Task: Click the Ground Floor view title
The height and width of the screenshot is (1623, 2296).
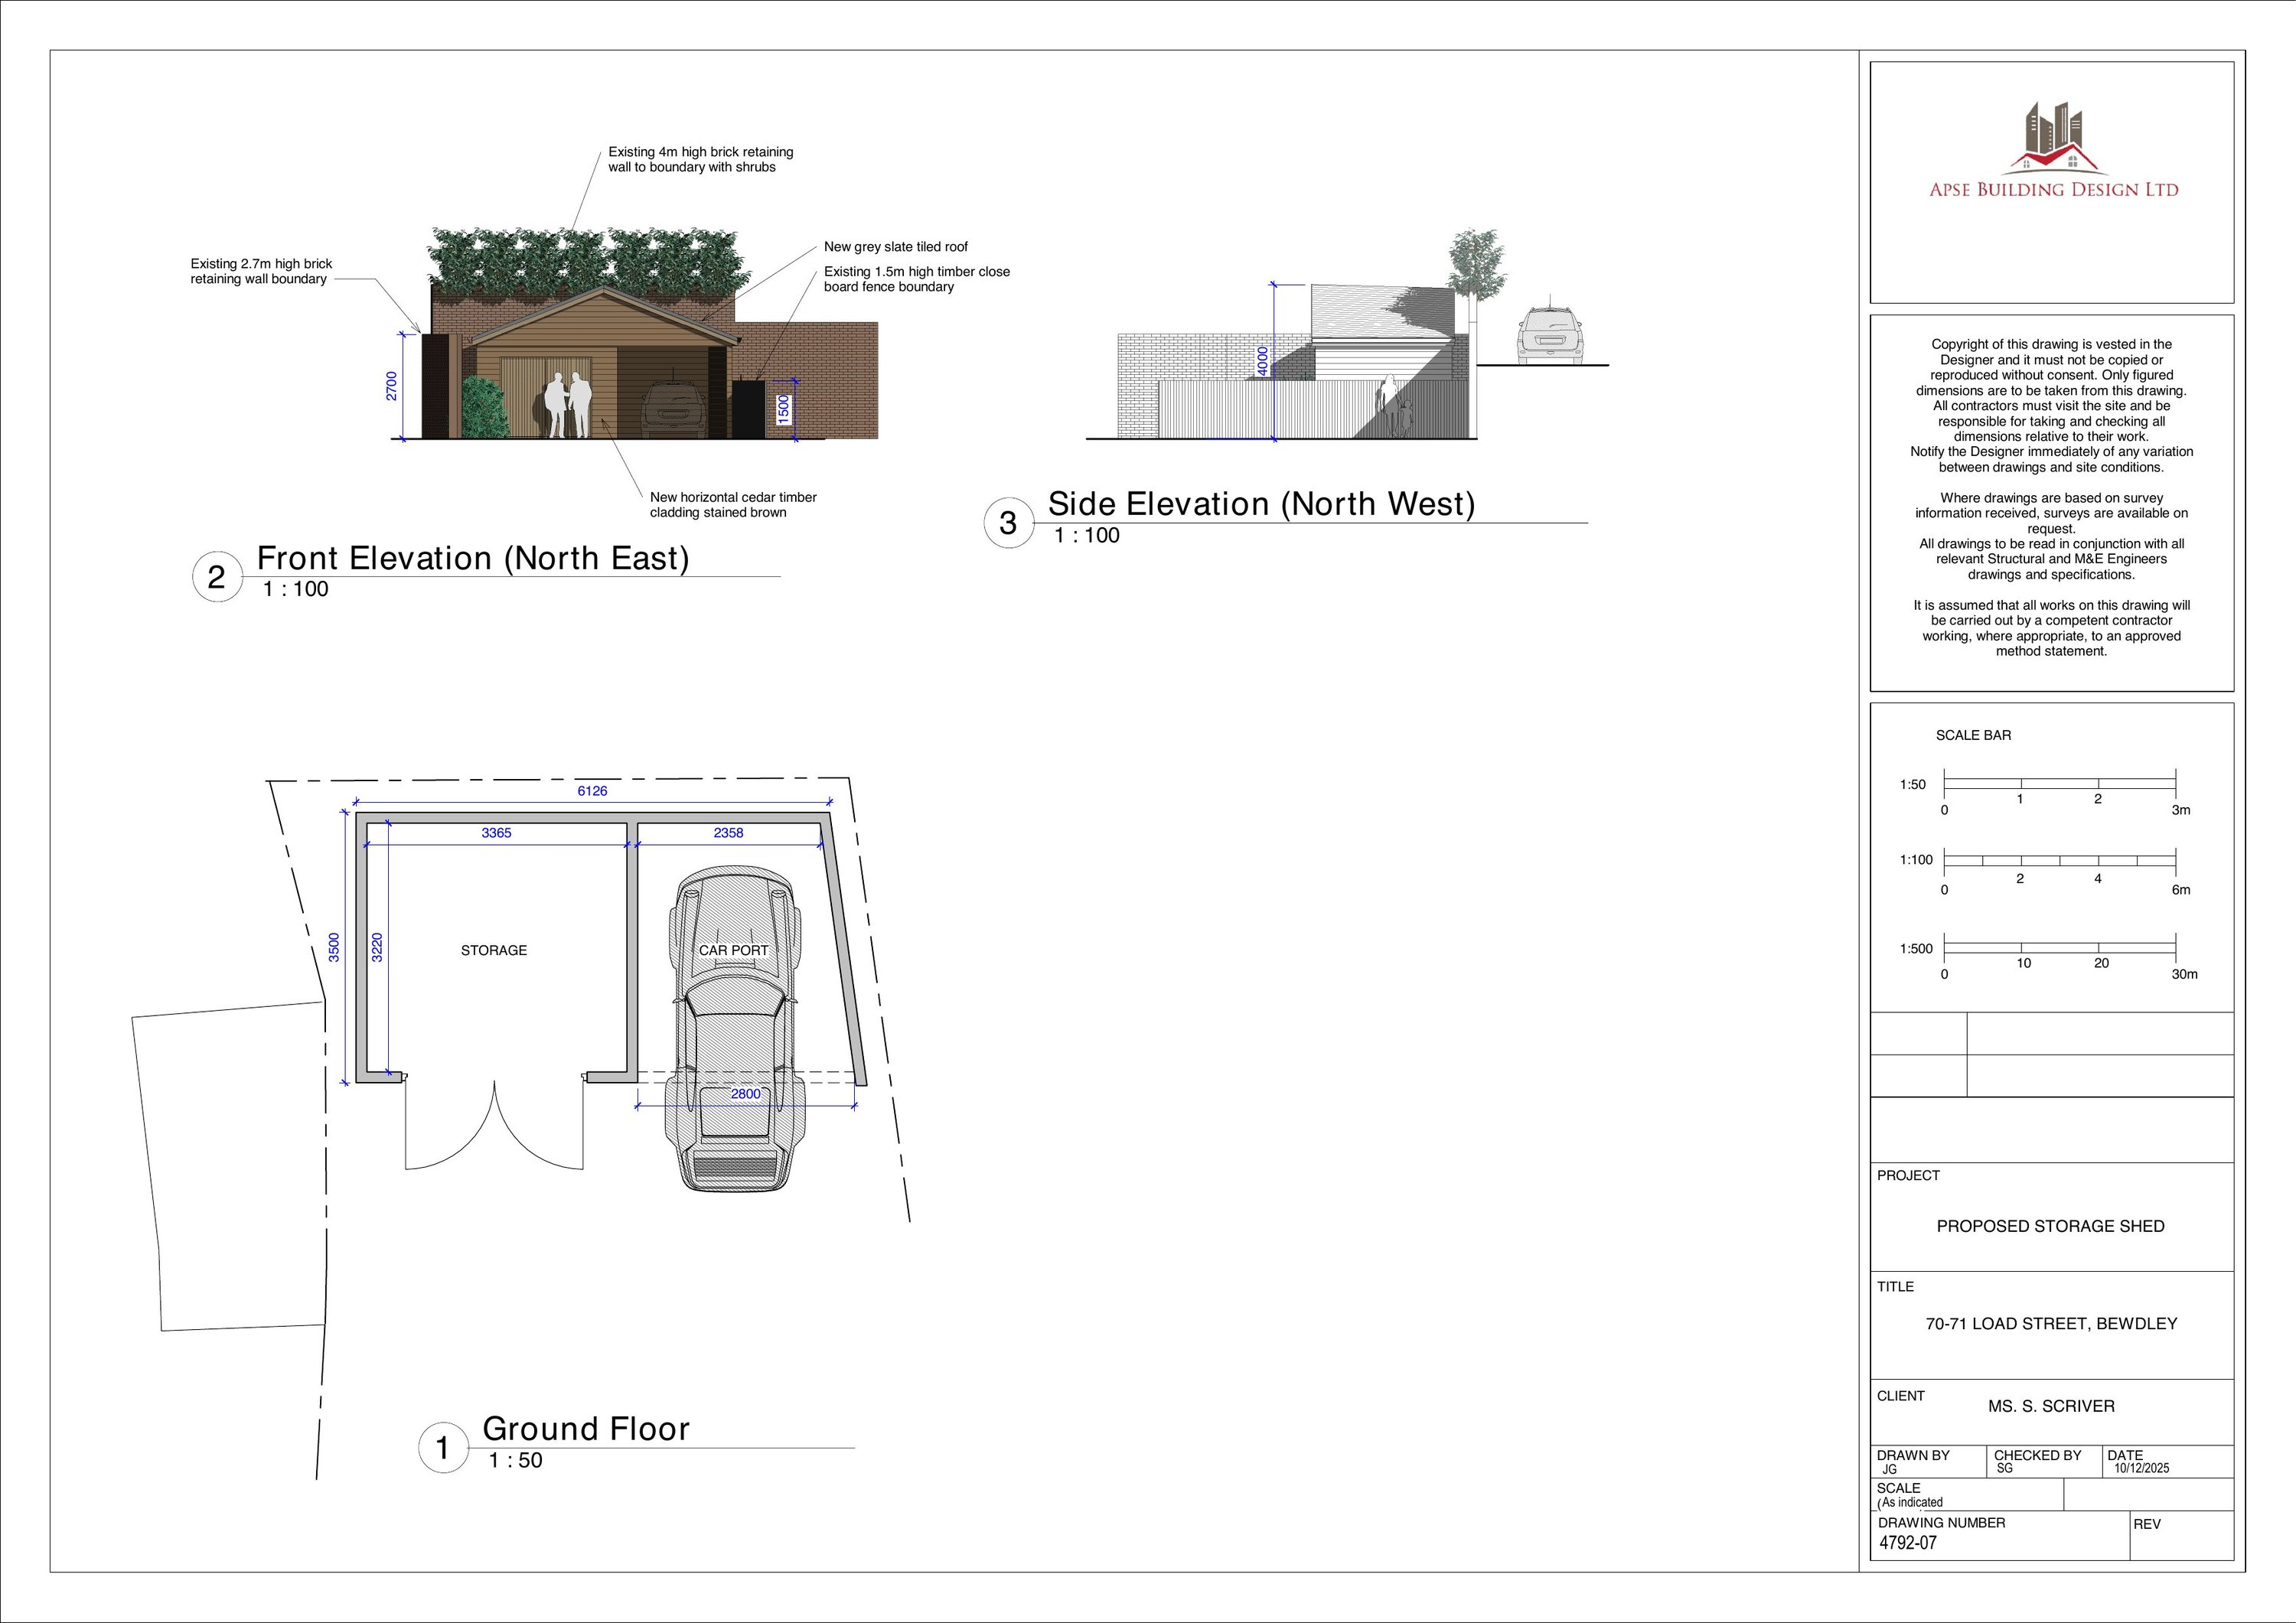Action: pyautogui.click(x=586, y=1429)
